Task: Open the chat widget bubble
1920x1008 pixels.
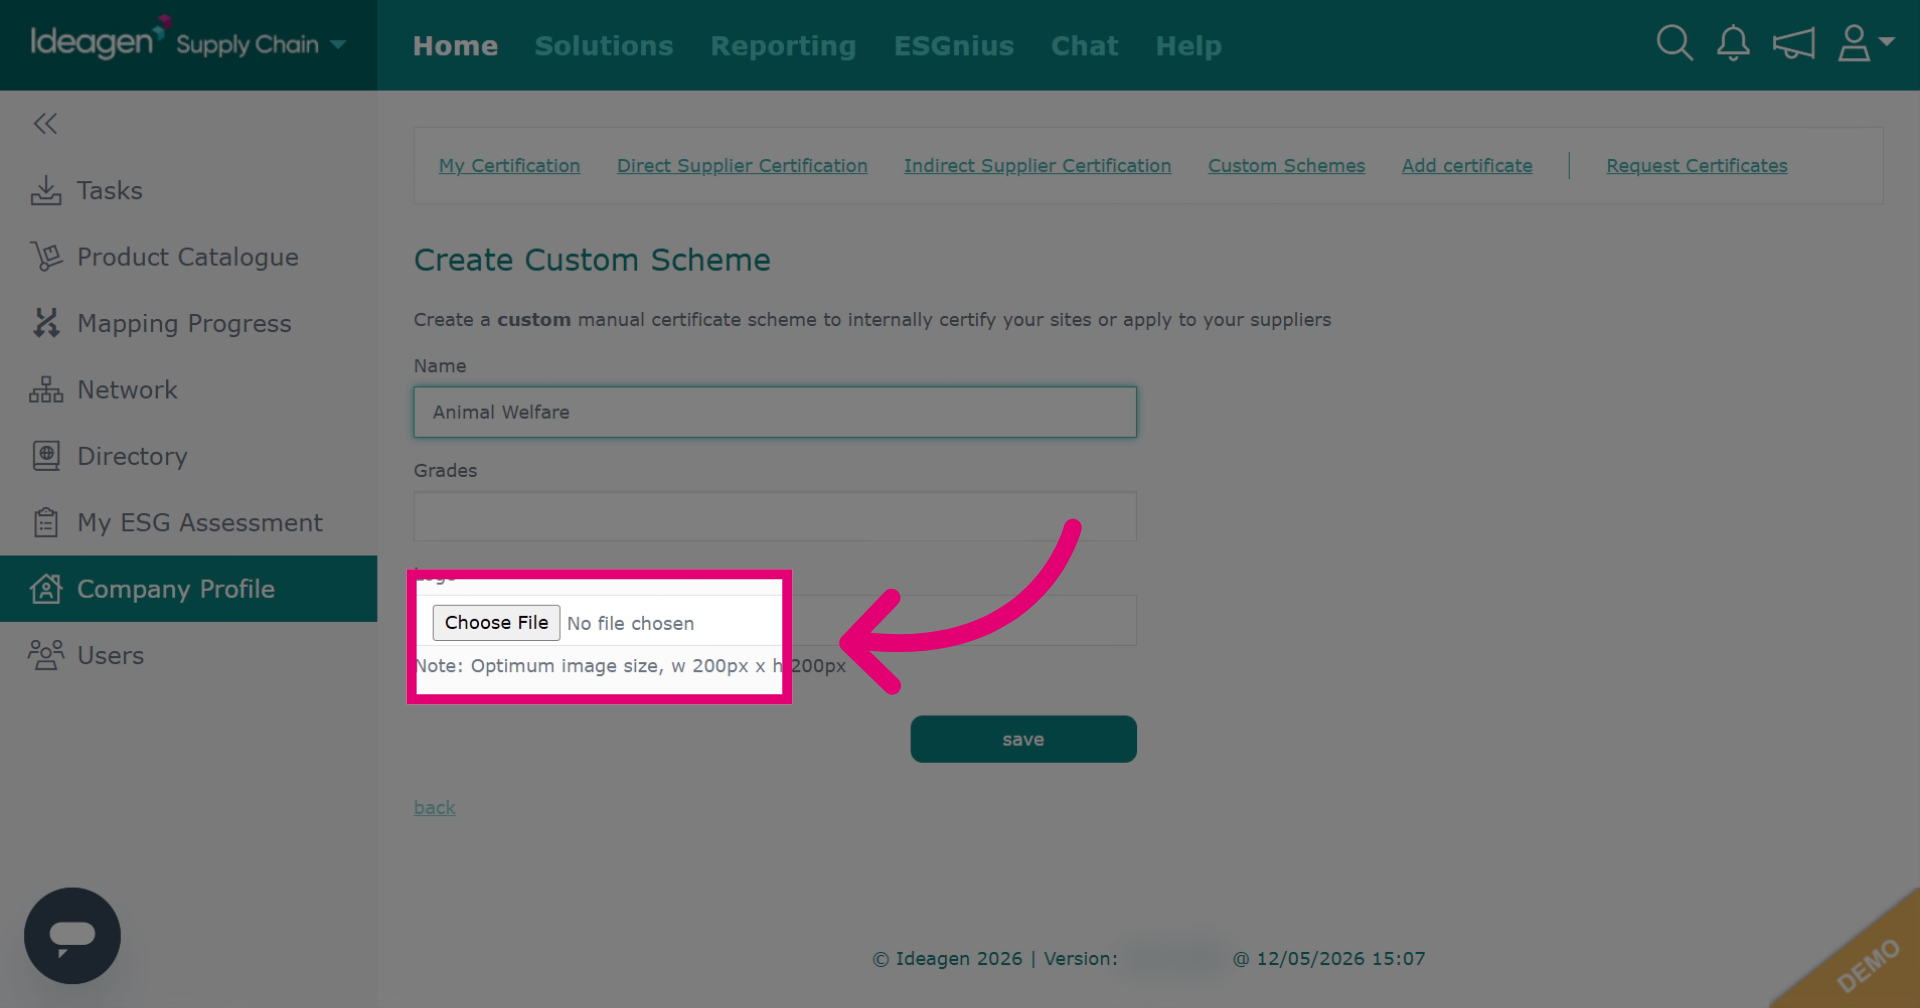Action: pos(72,936)
